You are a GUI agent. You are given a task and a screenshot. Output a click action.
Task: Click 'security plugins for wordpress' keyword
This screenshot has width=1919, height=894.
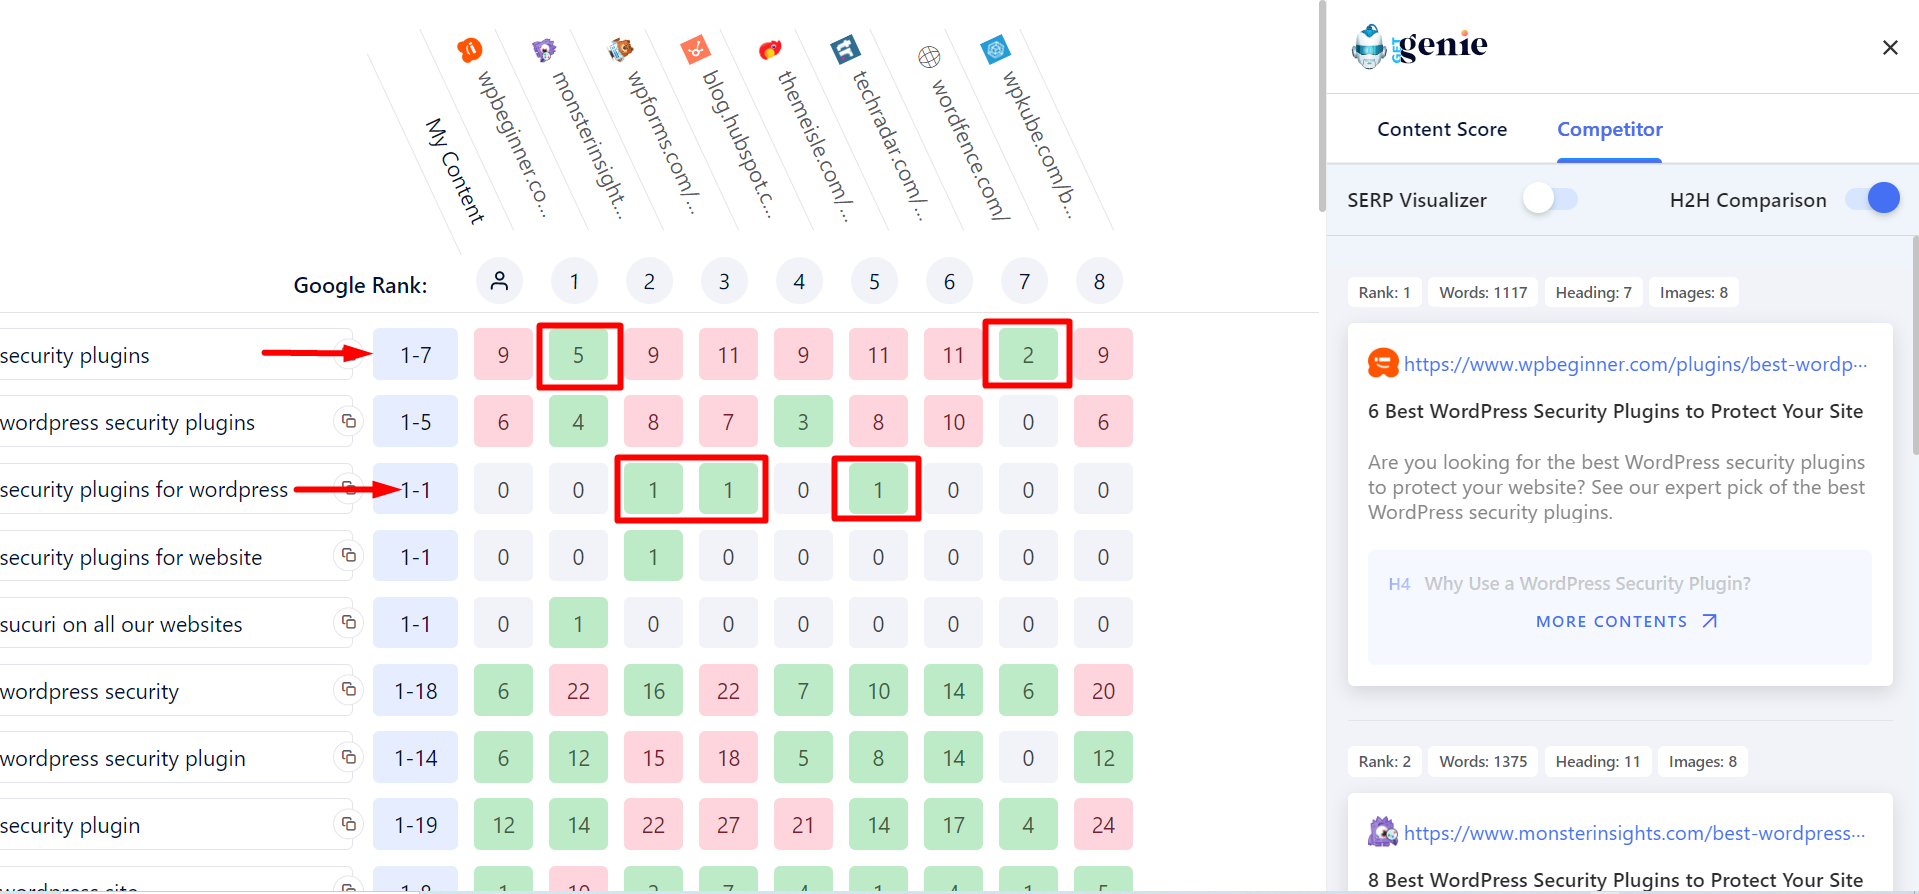[x=144, y=489]
